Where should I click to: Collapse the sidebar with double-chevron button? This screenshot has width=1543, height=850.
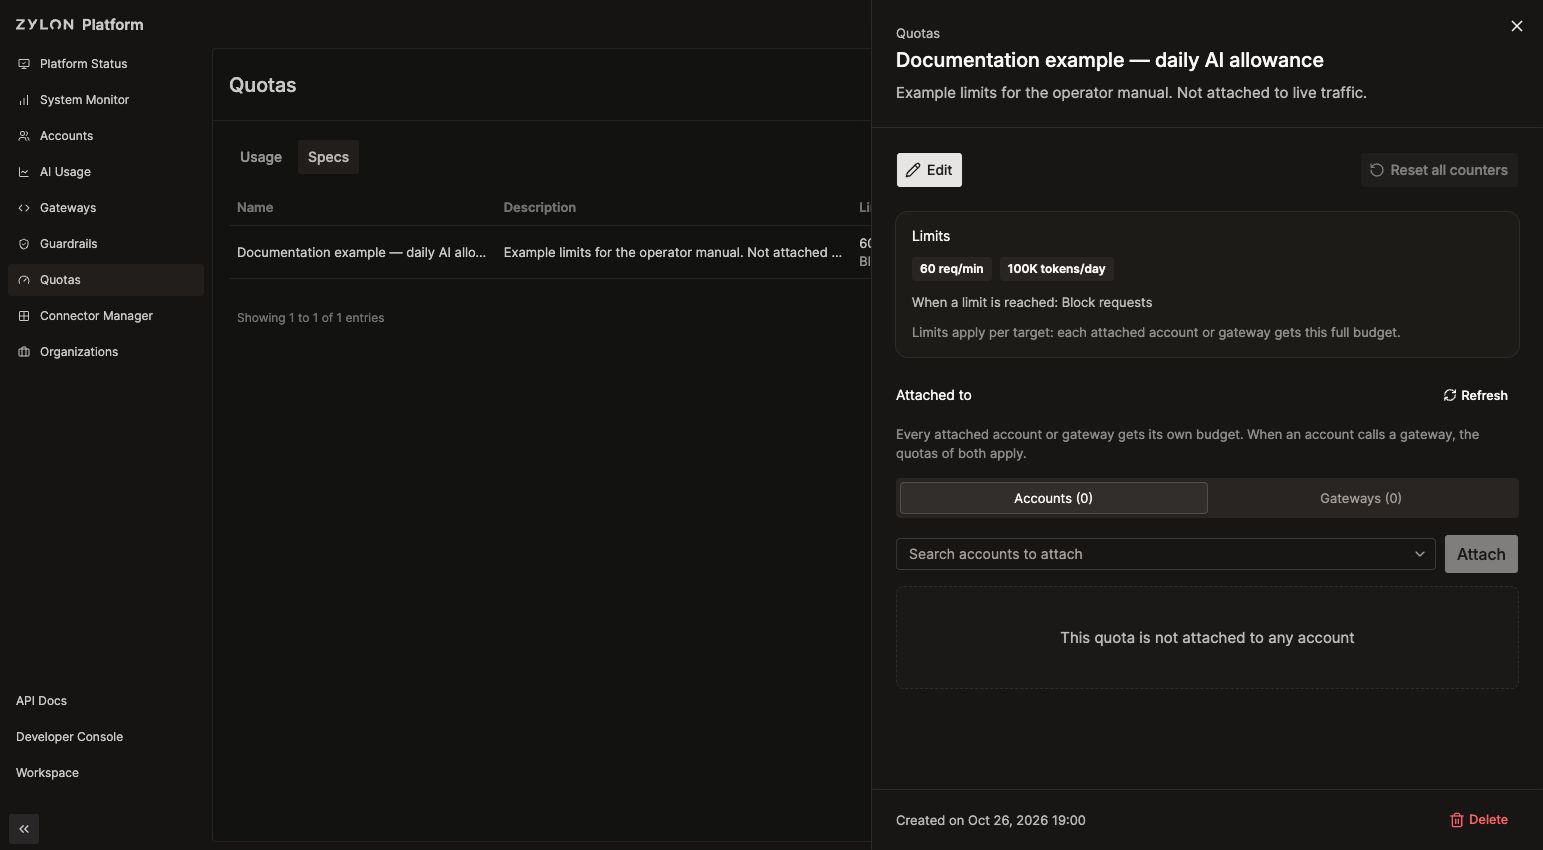pyautogui.click(x=24, y=829)
